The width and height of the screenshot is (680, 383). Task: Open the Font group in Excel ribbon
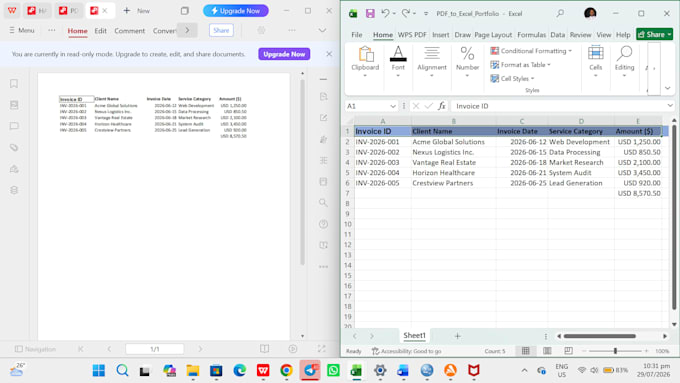(x=398, y=62)
